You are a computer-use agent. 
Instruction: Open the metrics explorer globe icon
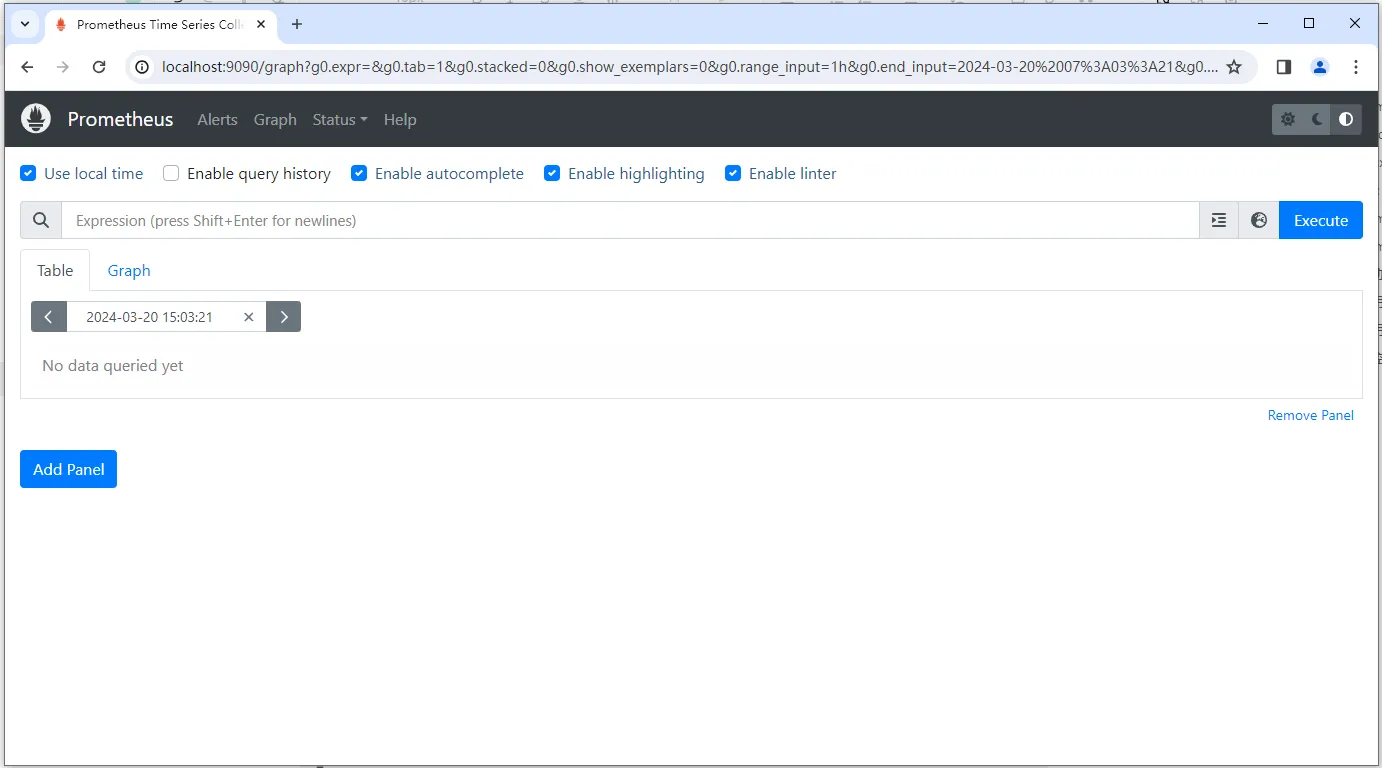[1258, 221]
